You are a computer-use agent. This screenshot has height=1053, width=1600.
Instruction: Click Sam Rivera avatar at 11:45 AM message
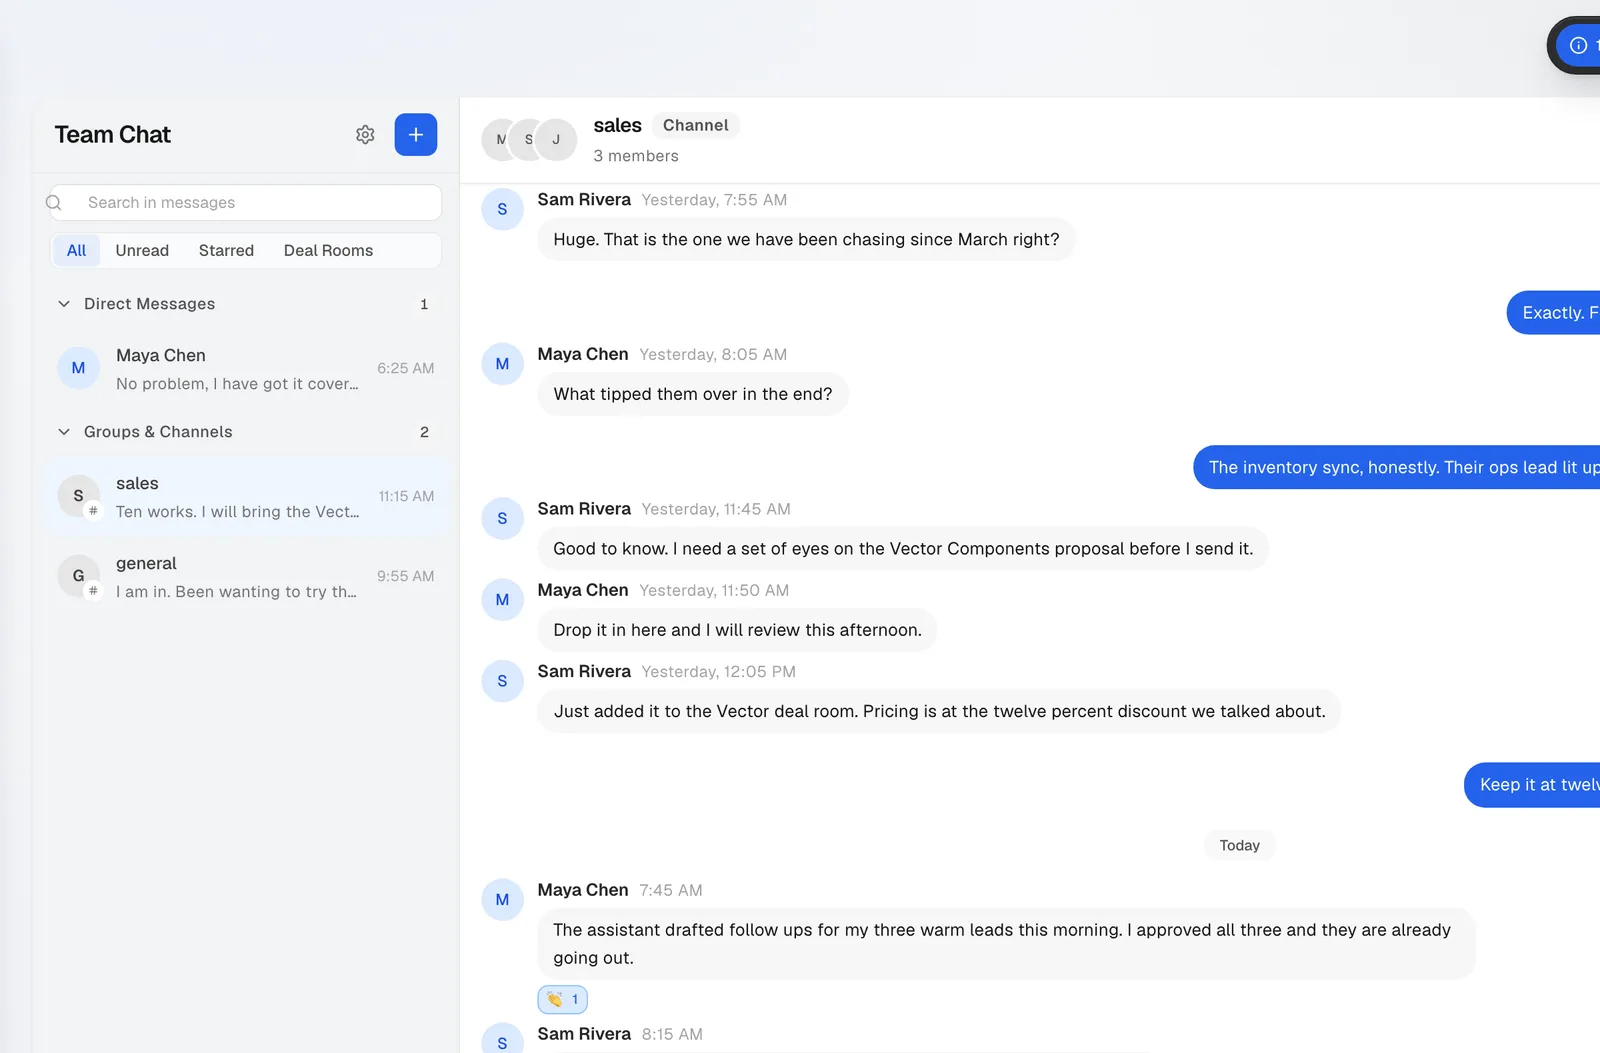[502, 519]
